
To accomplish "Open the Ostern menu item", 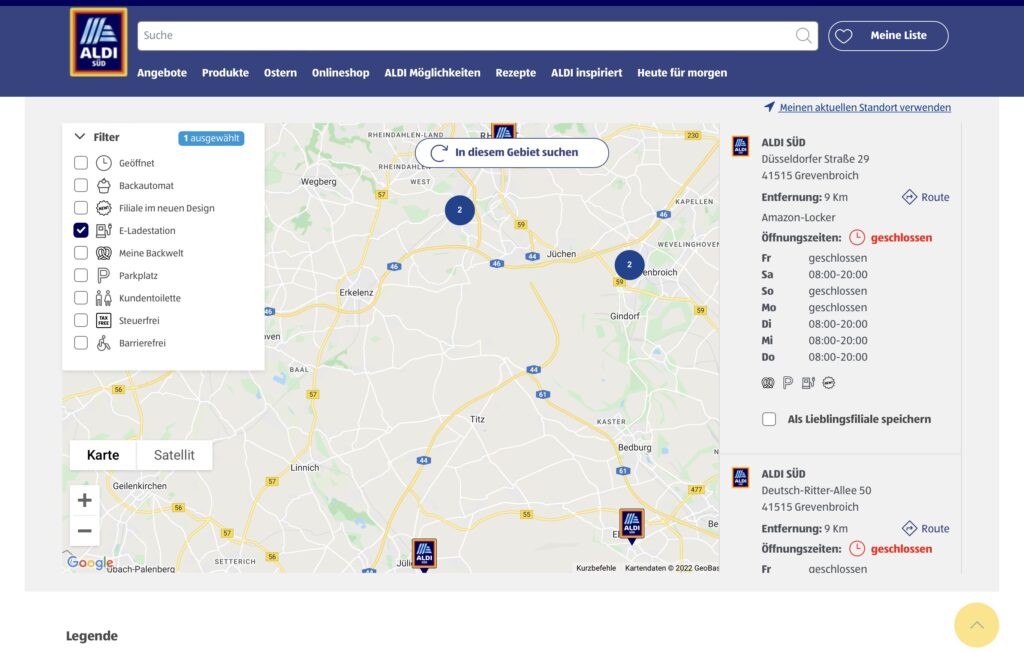I will pos(280,73).
